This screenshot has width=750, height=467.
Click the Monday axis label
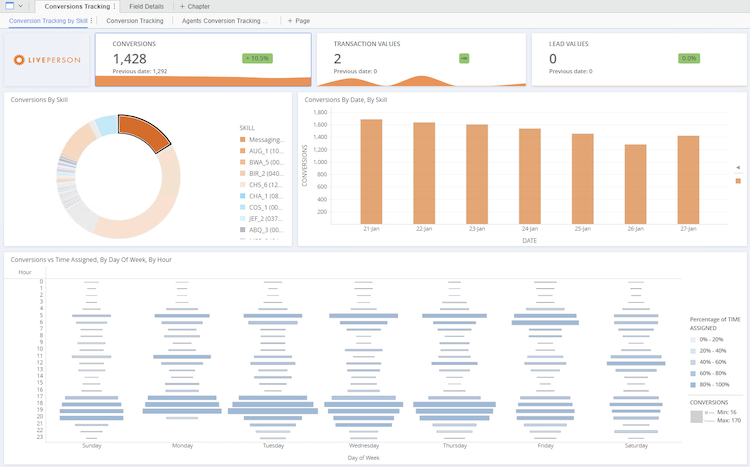[182, 445]
